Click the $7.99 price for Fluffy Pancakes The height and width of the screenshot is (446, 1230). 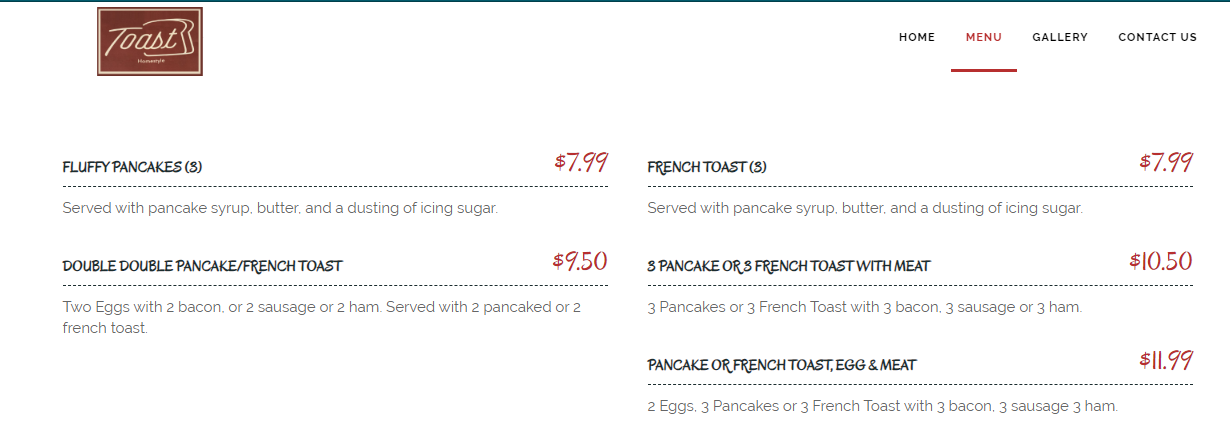tap(581, 162)
